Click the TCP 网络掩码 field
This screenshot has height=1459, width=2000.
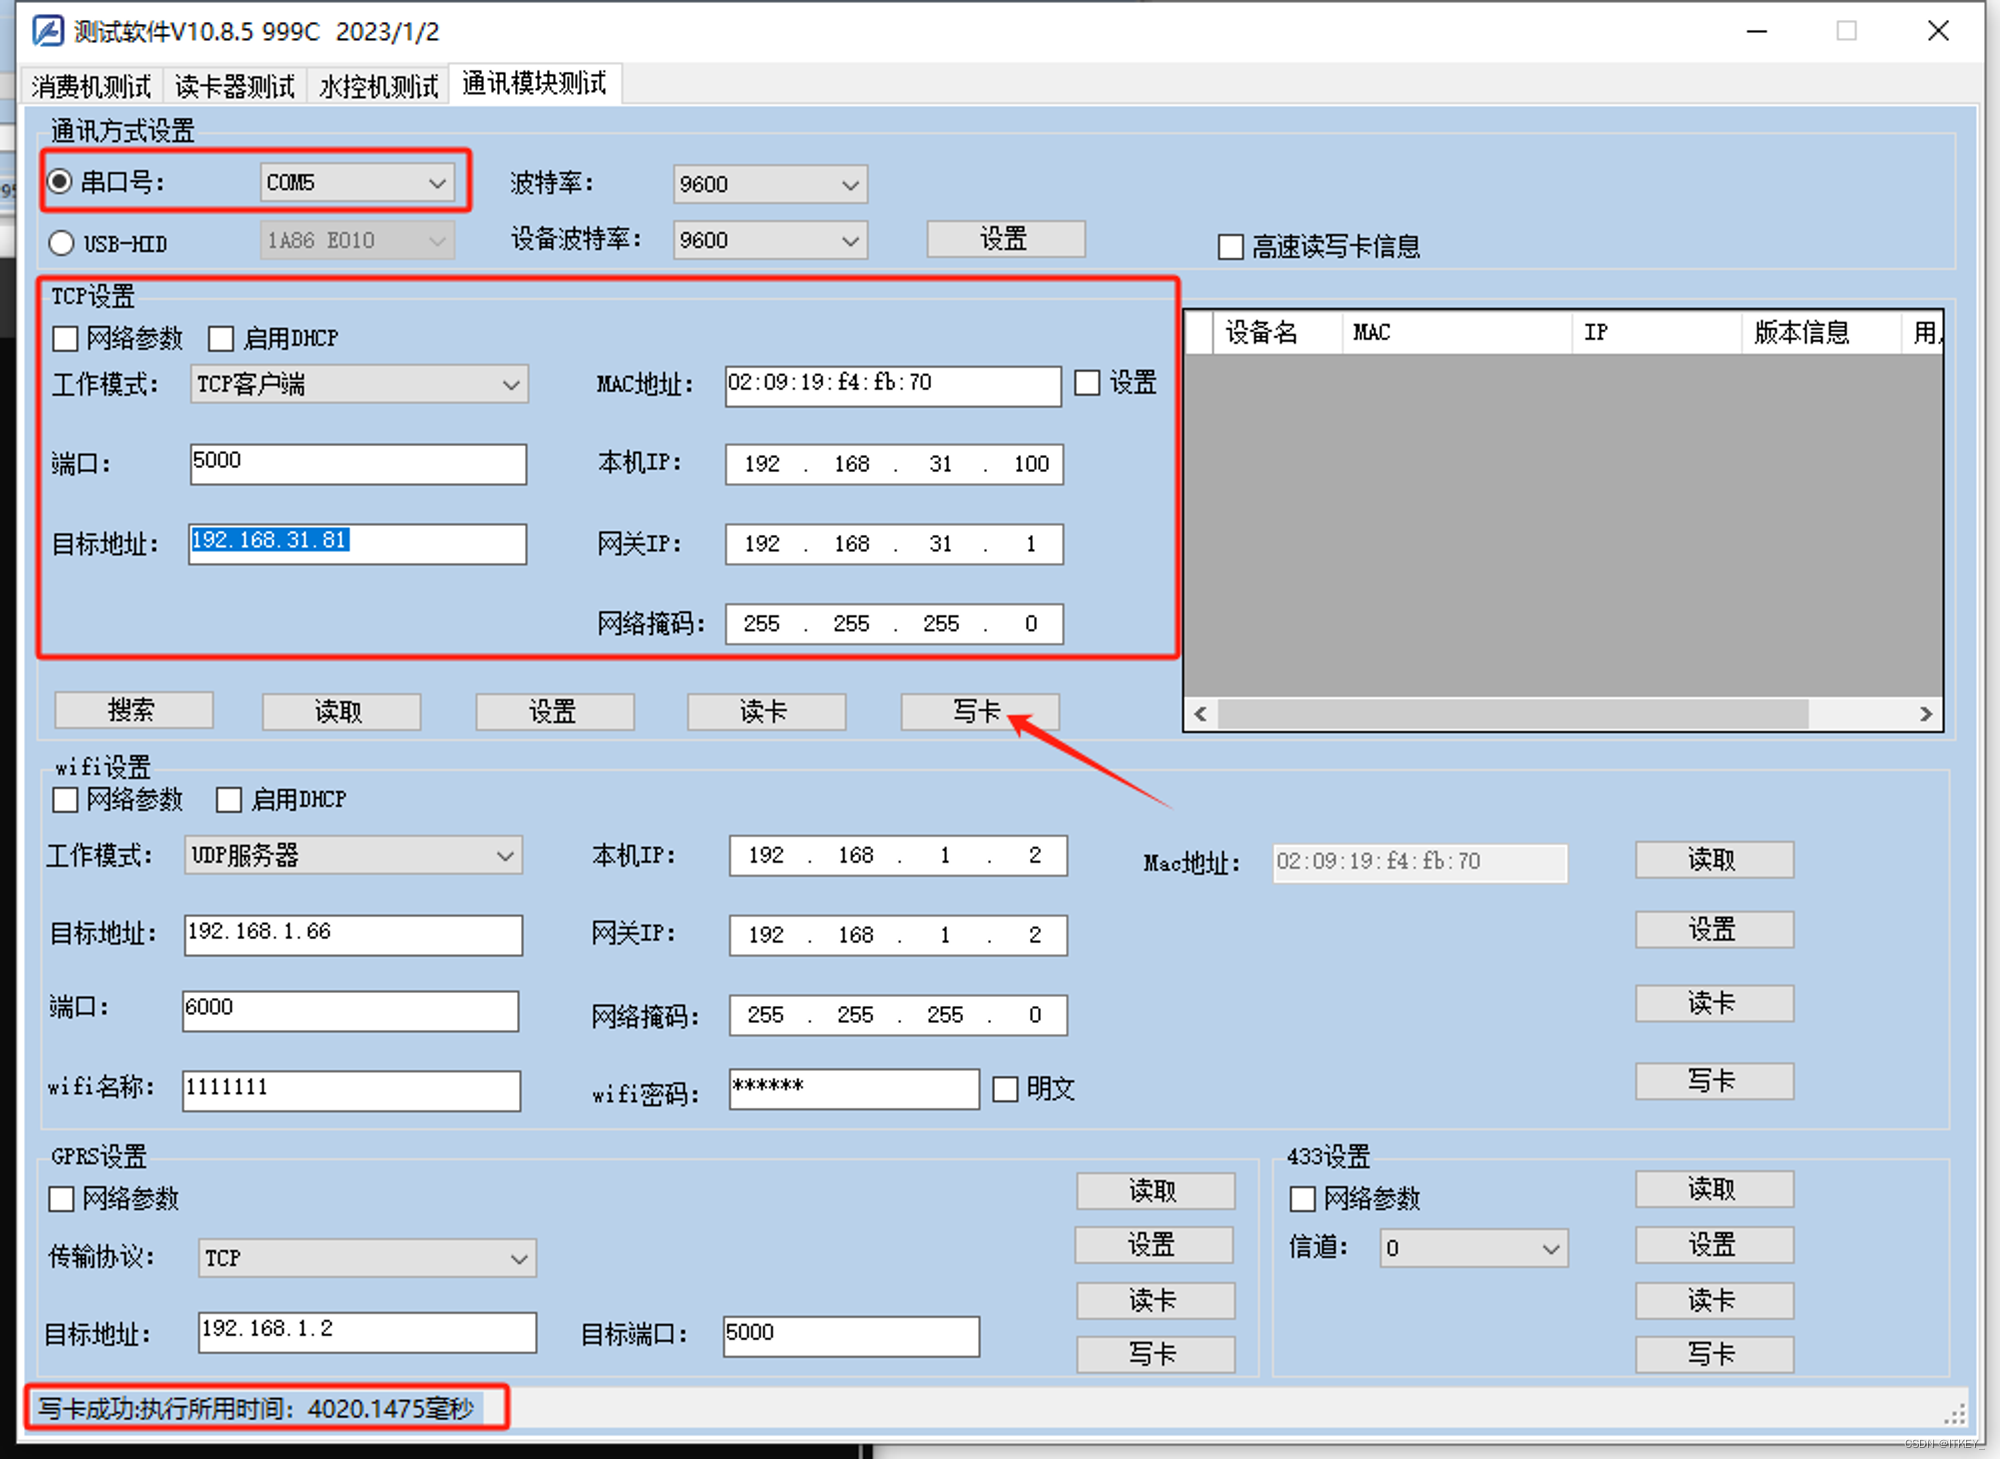[894, 624]
